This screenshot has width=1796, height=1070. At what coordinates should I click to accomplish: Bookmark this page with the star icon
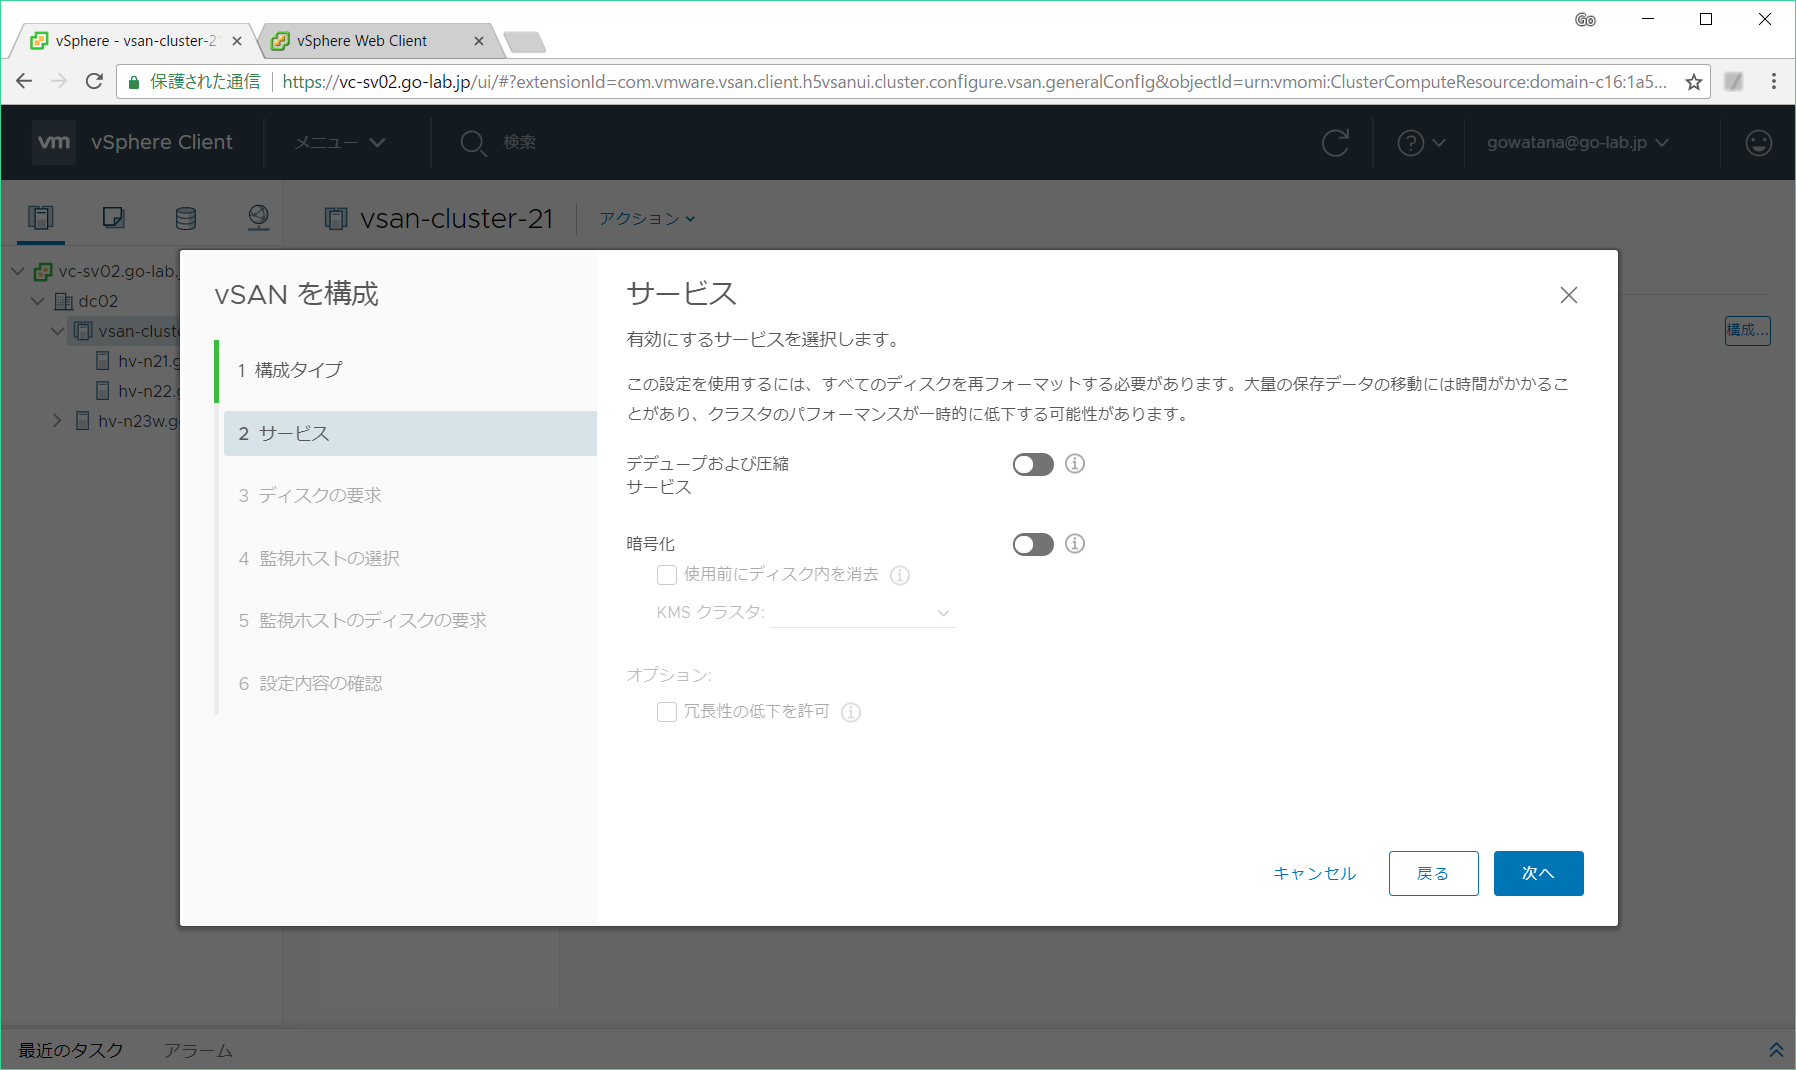[1694, 82]
